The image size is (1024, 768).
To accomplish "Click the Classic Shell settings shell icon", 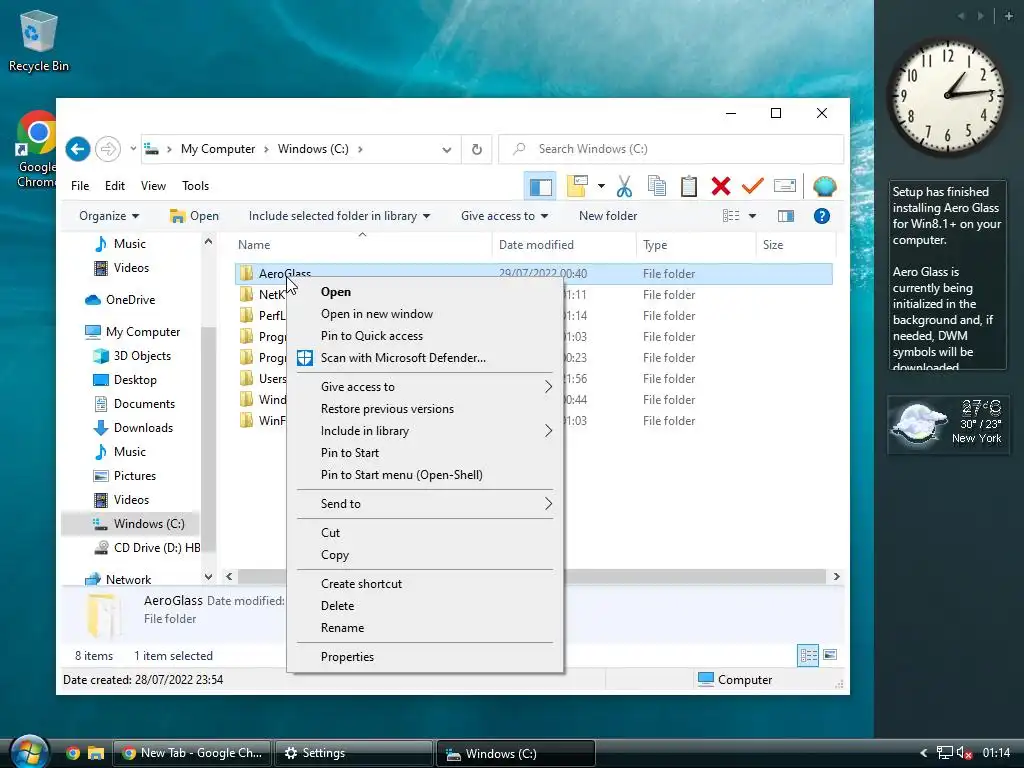I will coord(825,187).
